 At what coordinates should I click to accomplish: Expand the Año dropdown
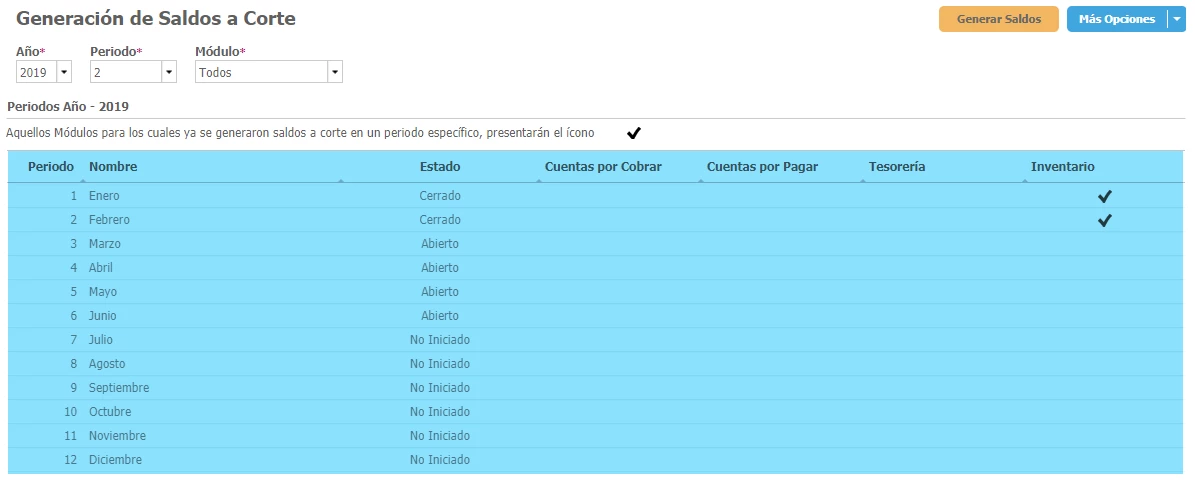coord(64,72)
